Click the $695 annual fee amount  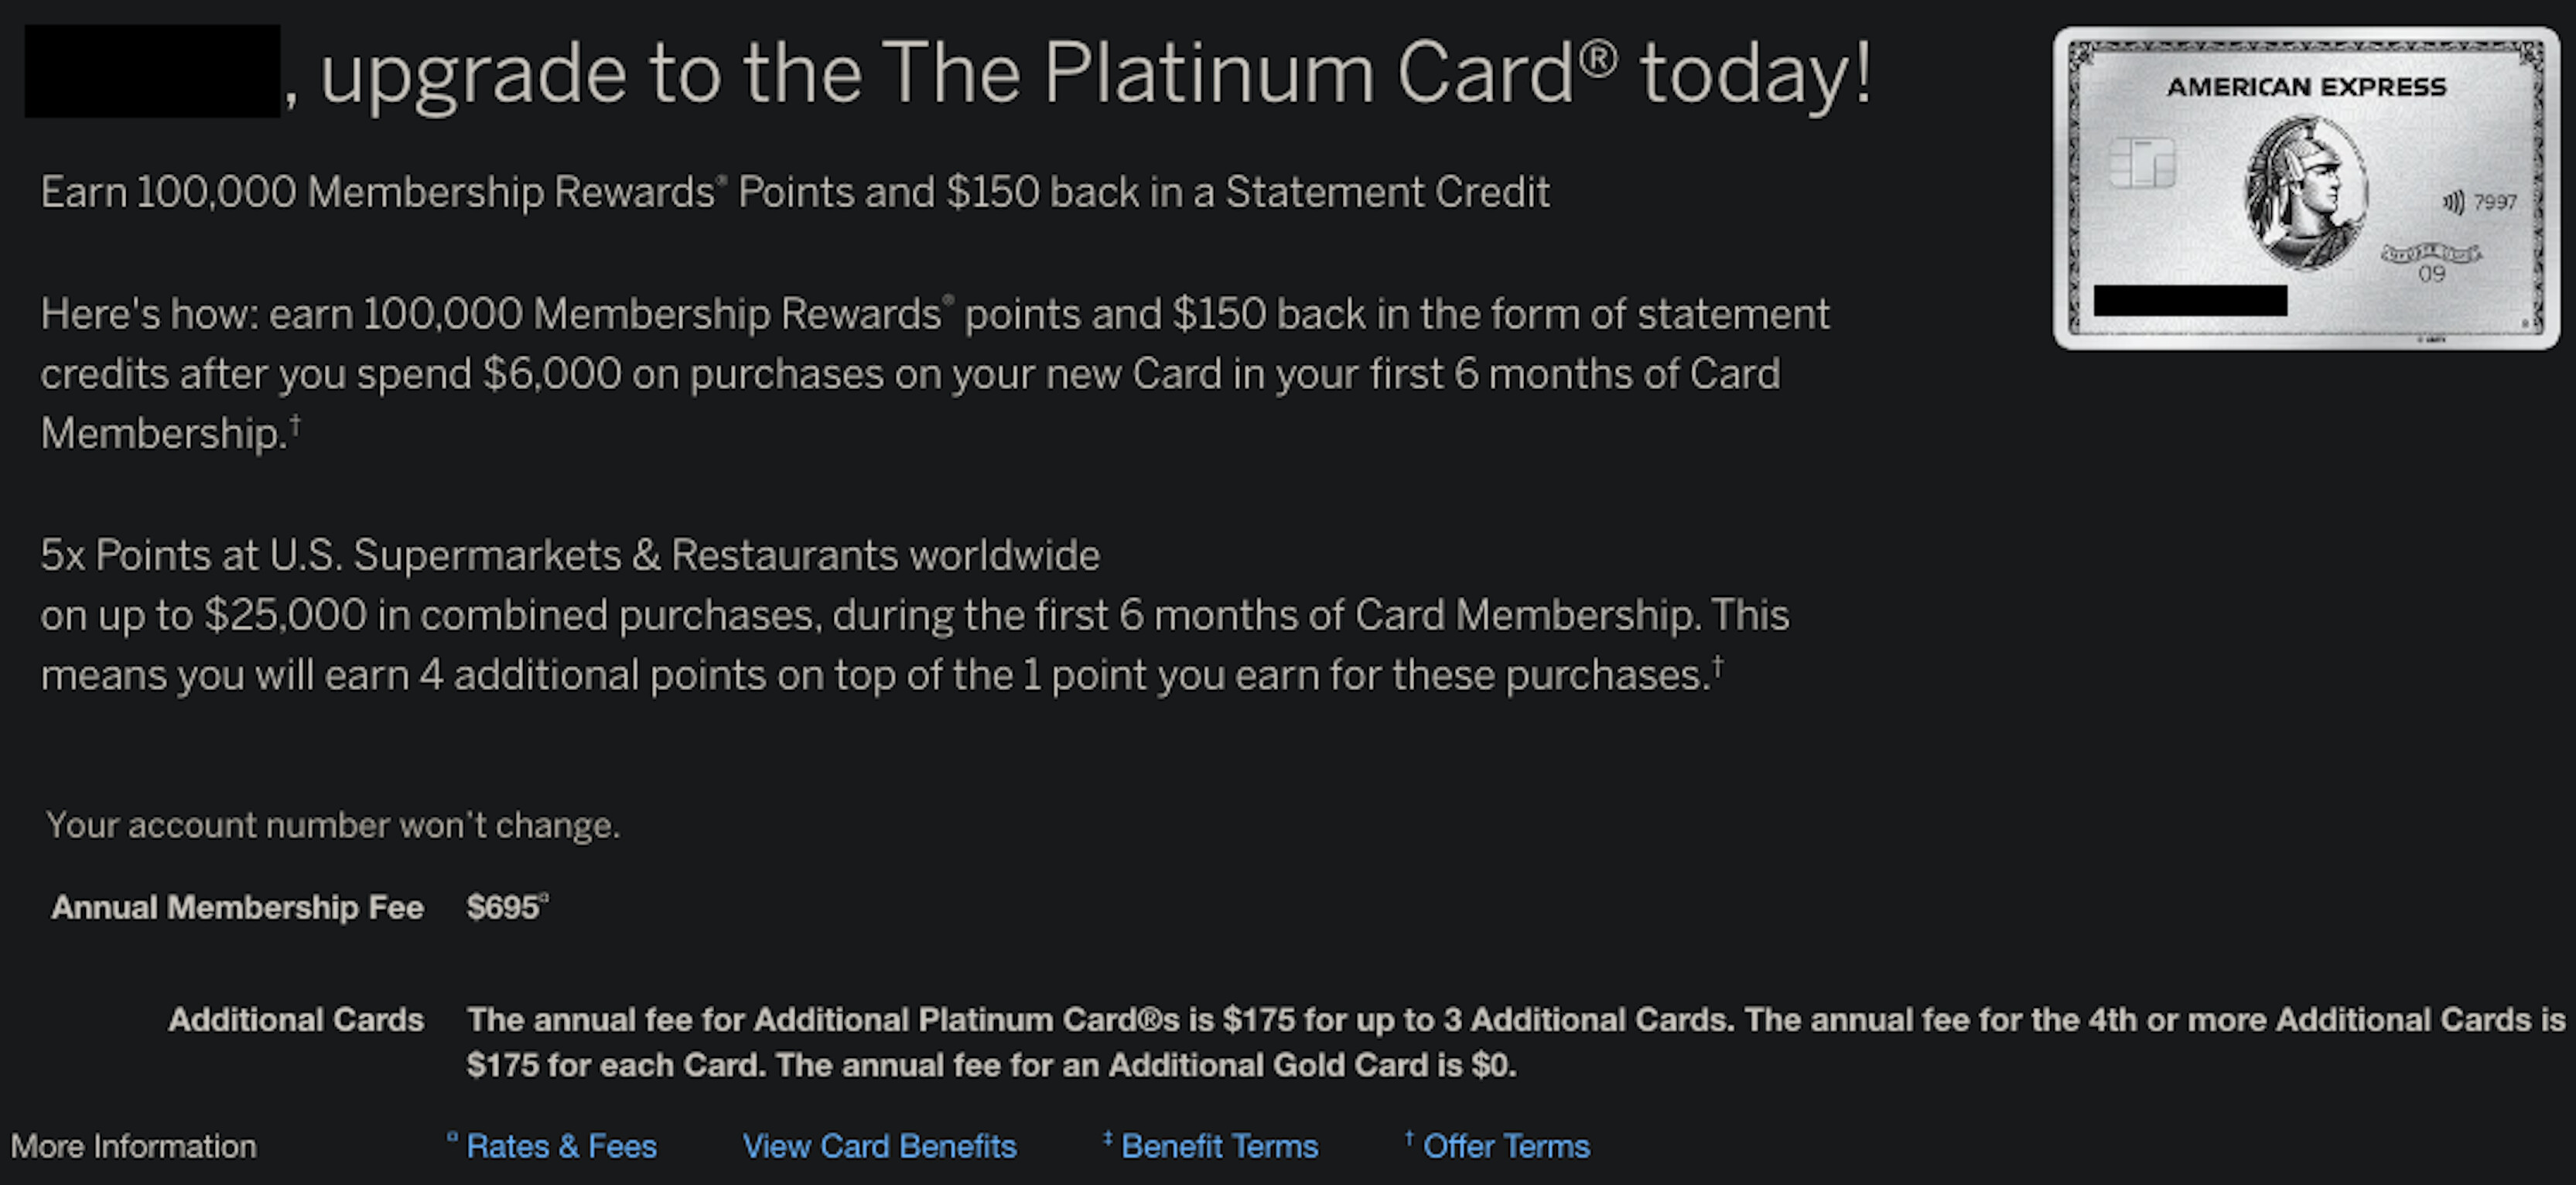click(x=503, y=908)
